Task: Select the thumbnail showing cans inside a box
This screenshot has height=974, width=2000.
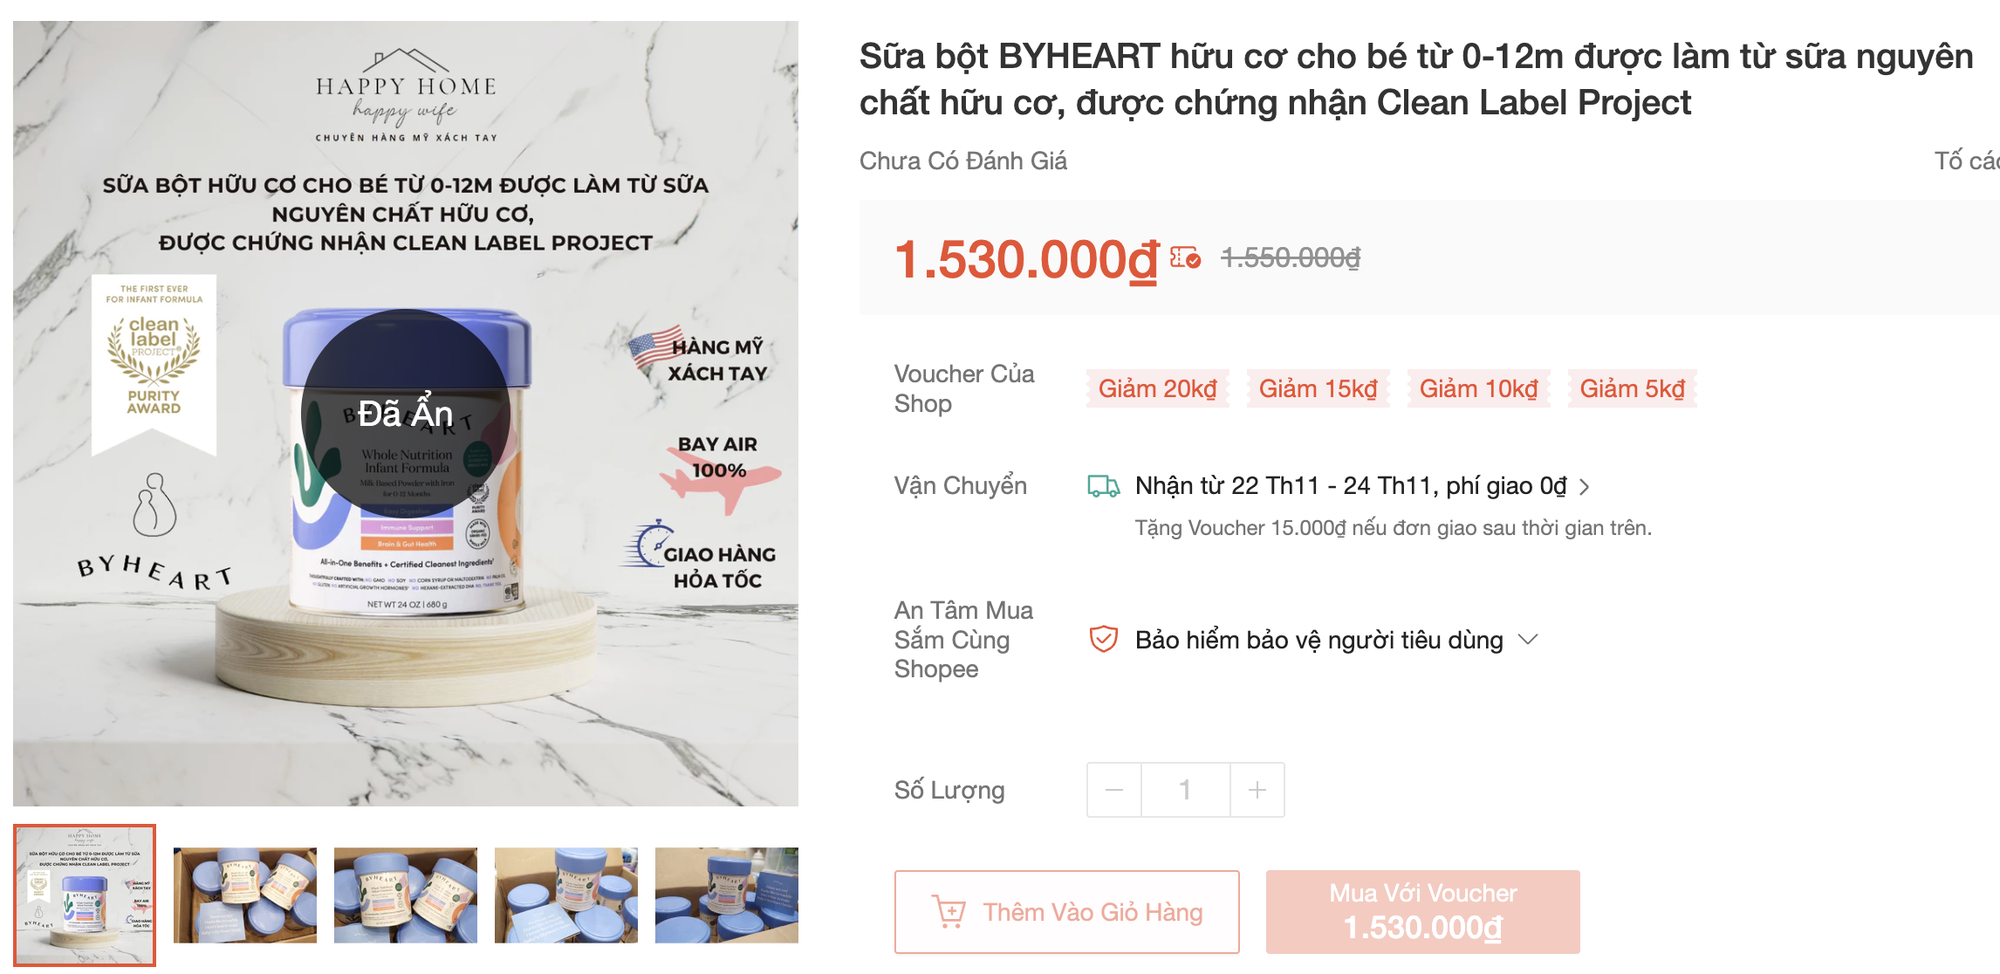Action: [x=245, y=895]
